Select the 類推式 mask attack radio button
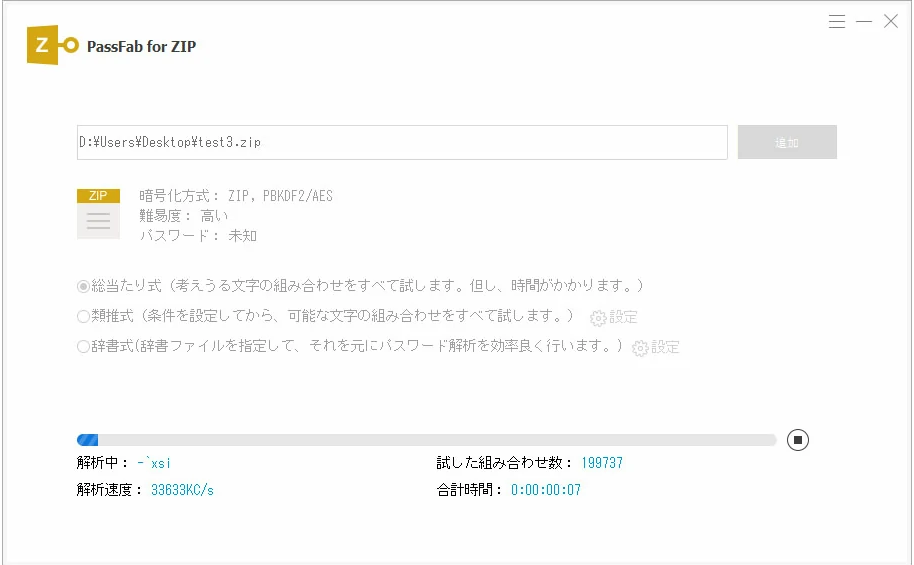The image size is (914, 565). [83, 317]
